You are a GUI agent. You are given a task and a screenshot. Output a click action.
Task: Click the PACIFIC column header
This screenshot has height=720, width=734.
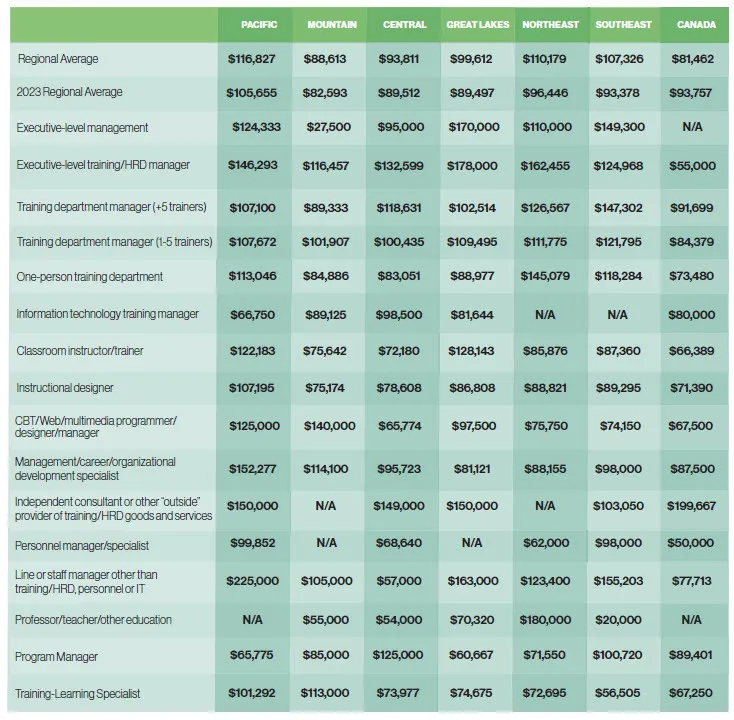click(x=259, y=25)
